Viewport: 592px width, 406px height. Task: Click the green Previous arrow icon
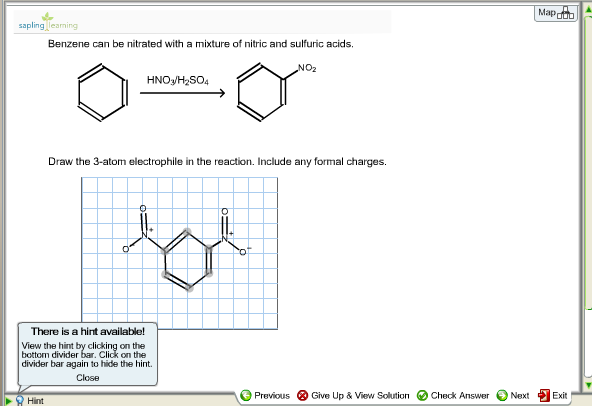tap(246, 395)
